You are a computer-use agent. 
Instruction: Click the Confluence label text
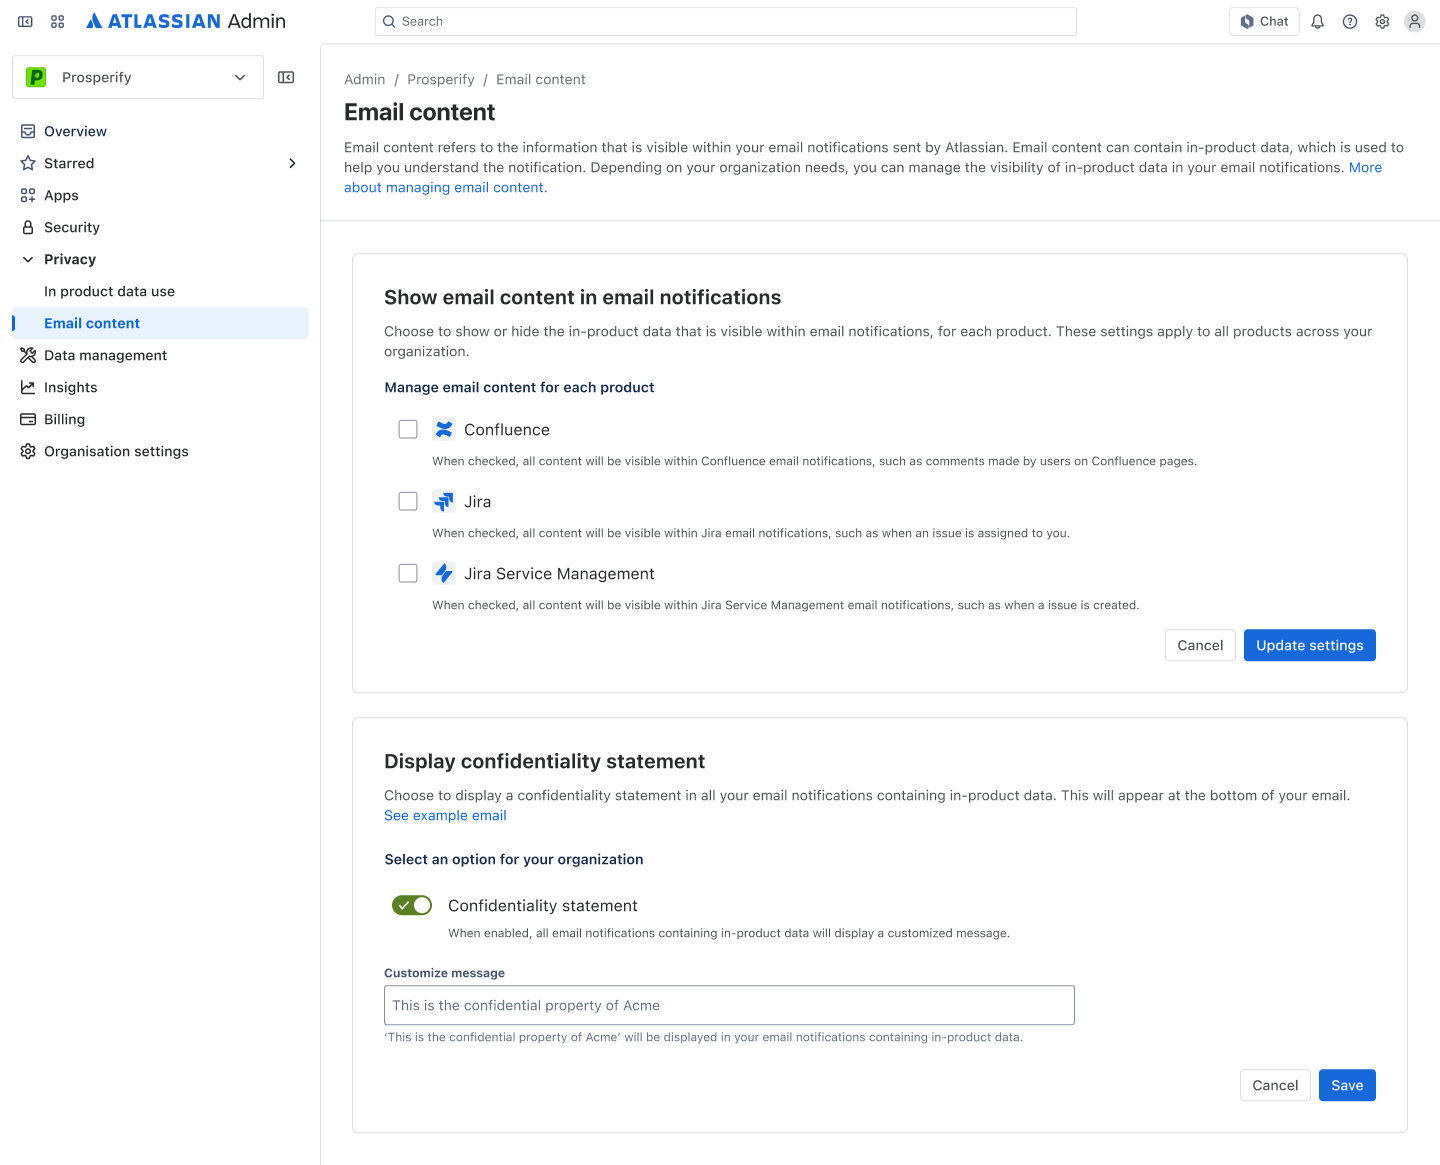[507, 429]
